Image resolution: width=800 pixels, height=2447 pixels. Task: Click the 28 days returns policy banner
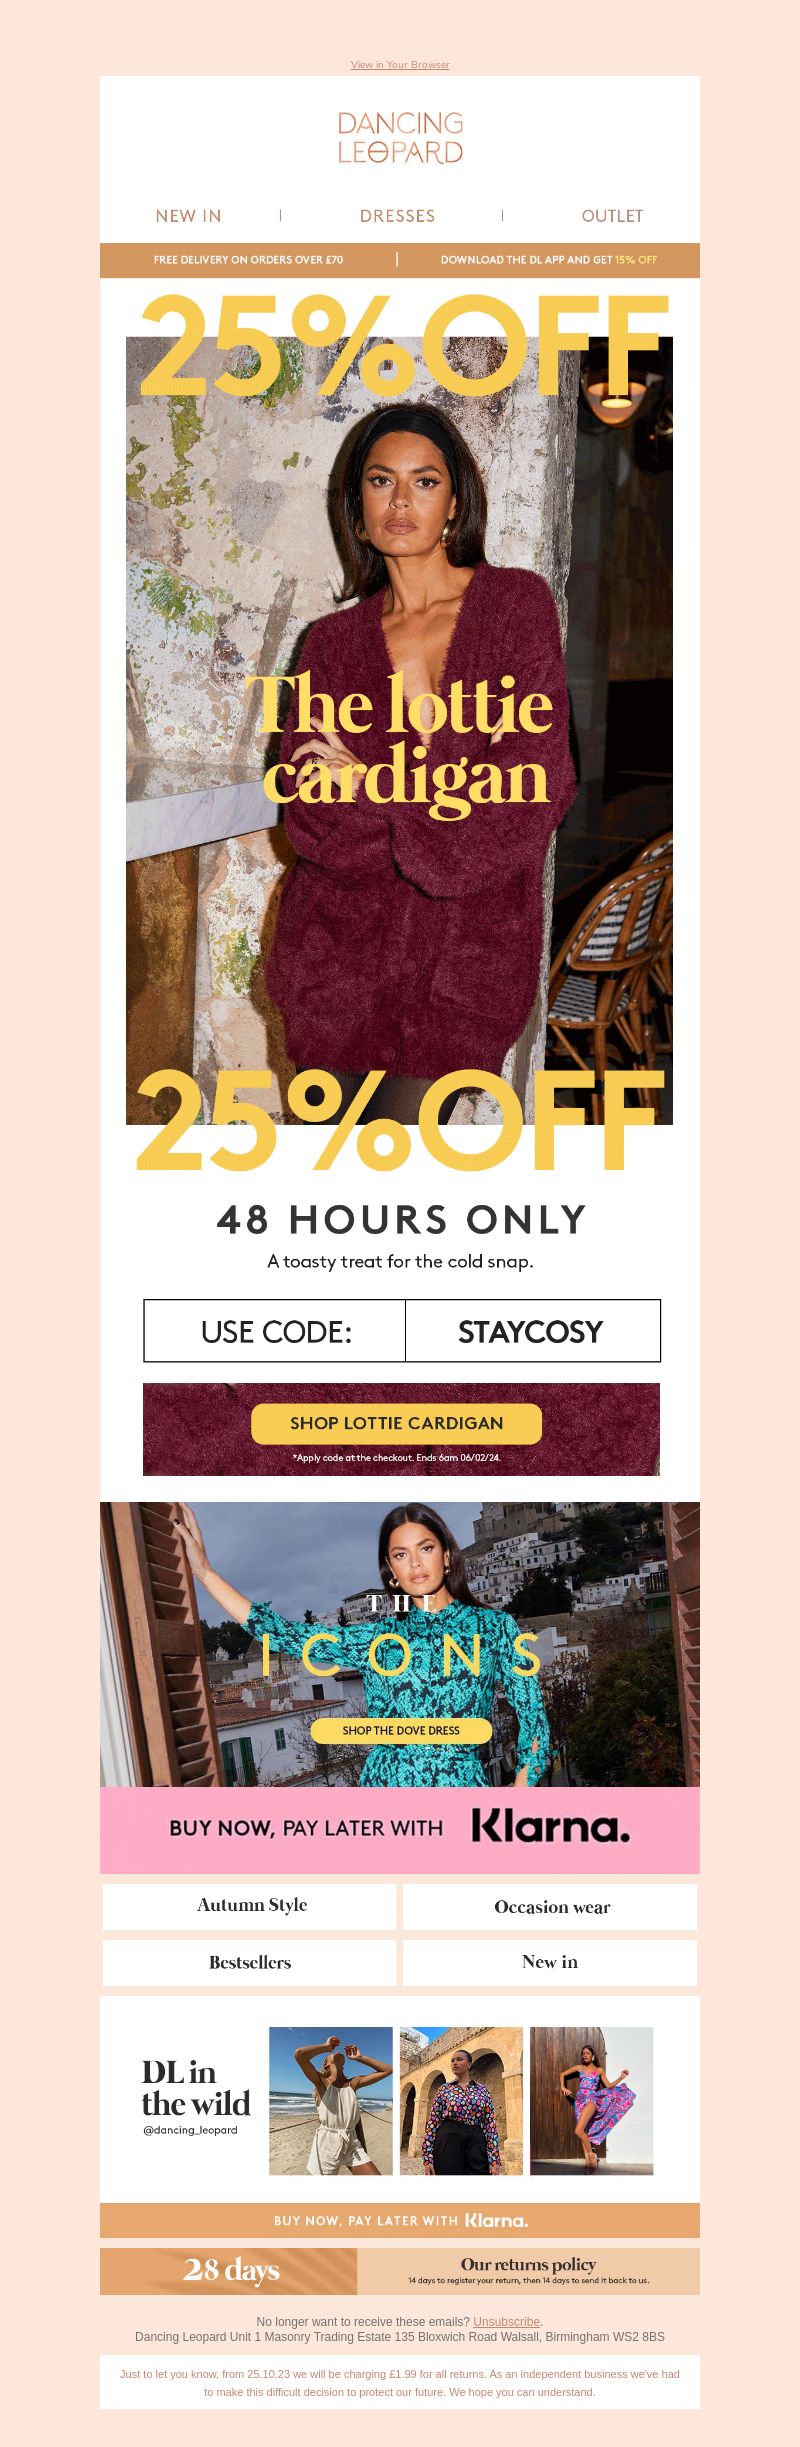pyautogui.click(x=400, y=2271)
